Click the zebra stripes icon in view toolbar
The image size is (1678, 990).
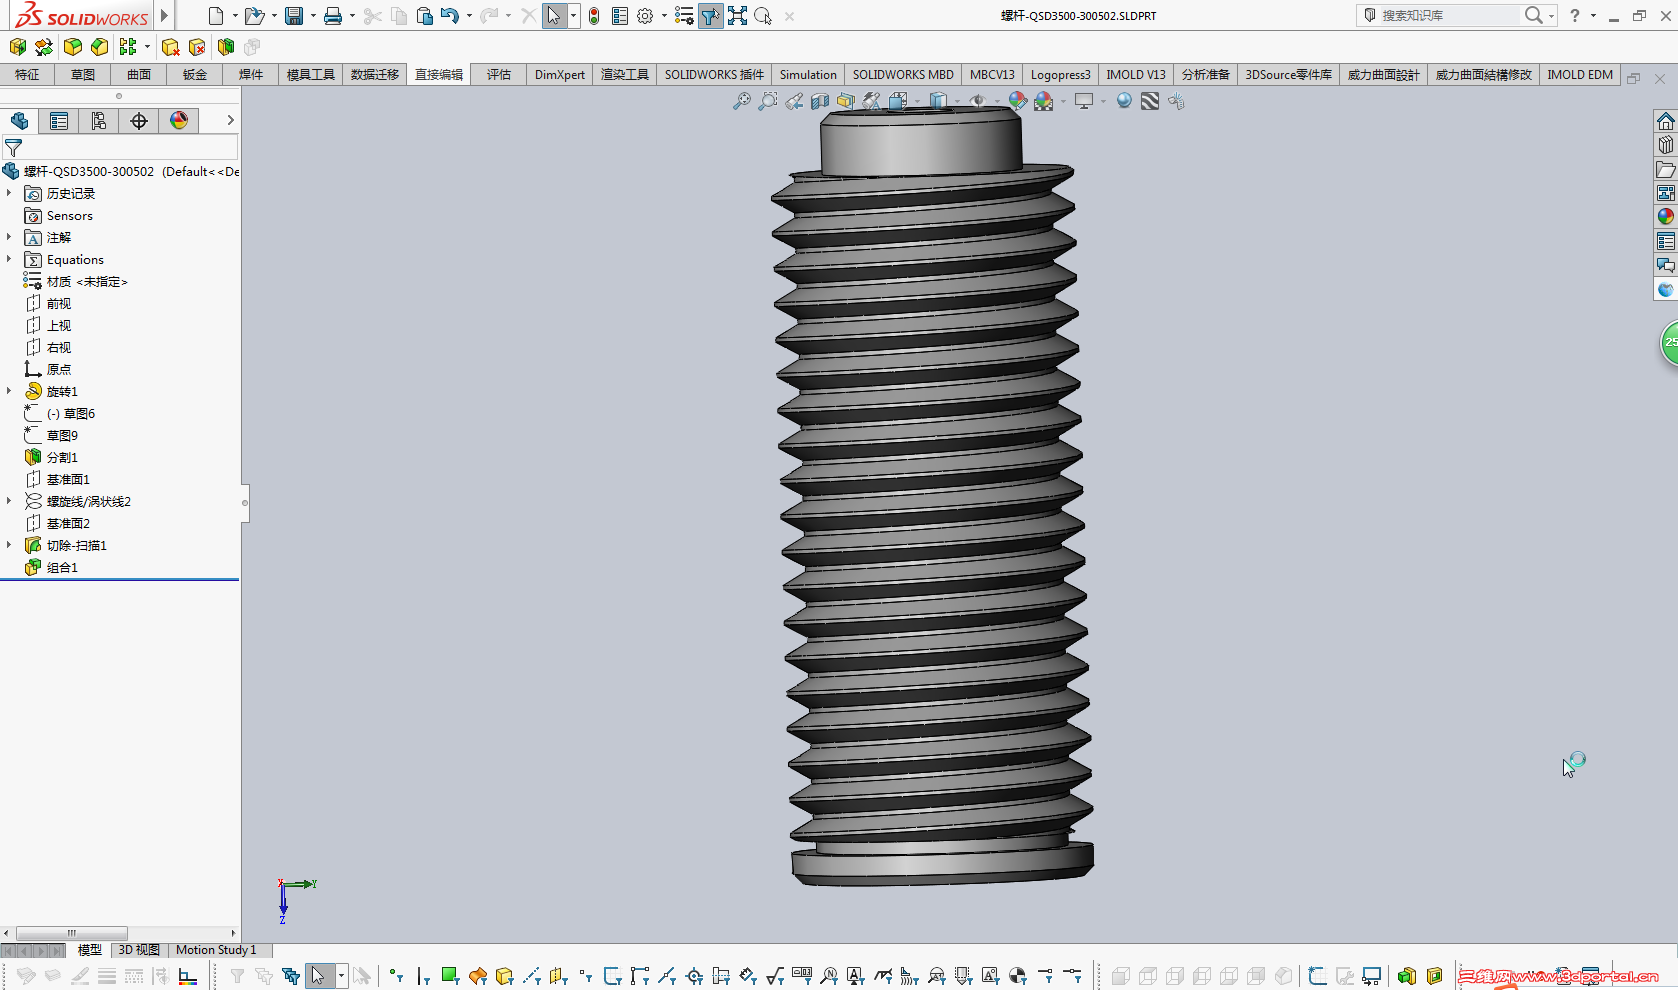[1150, 101]
